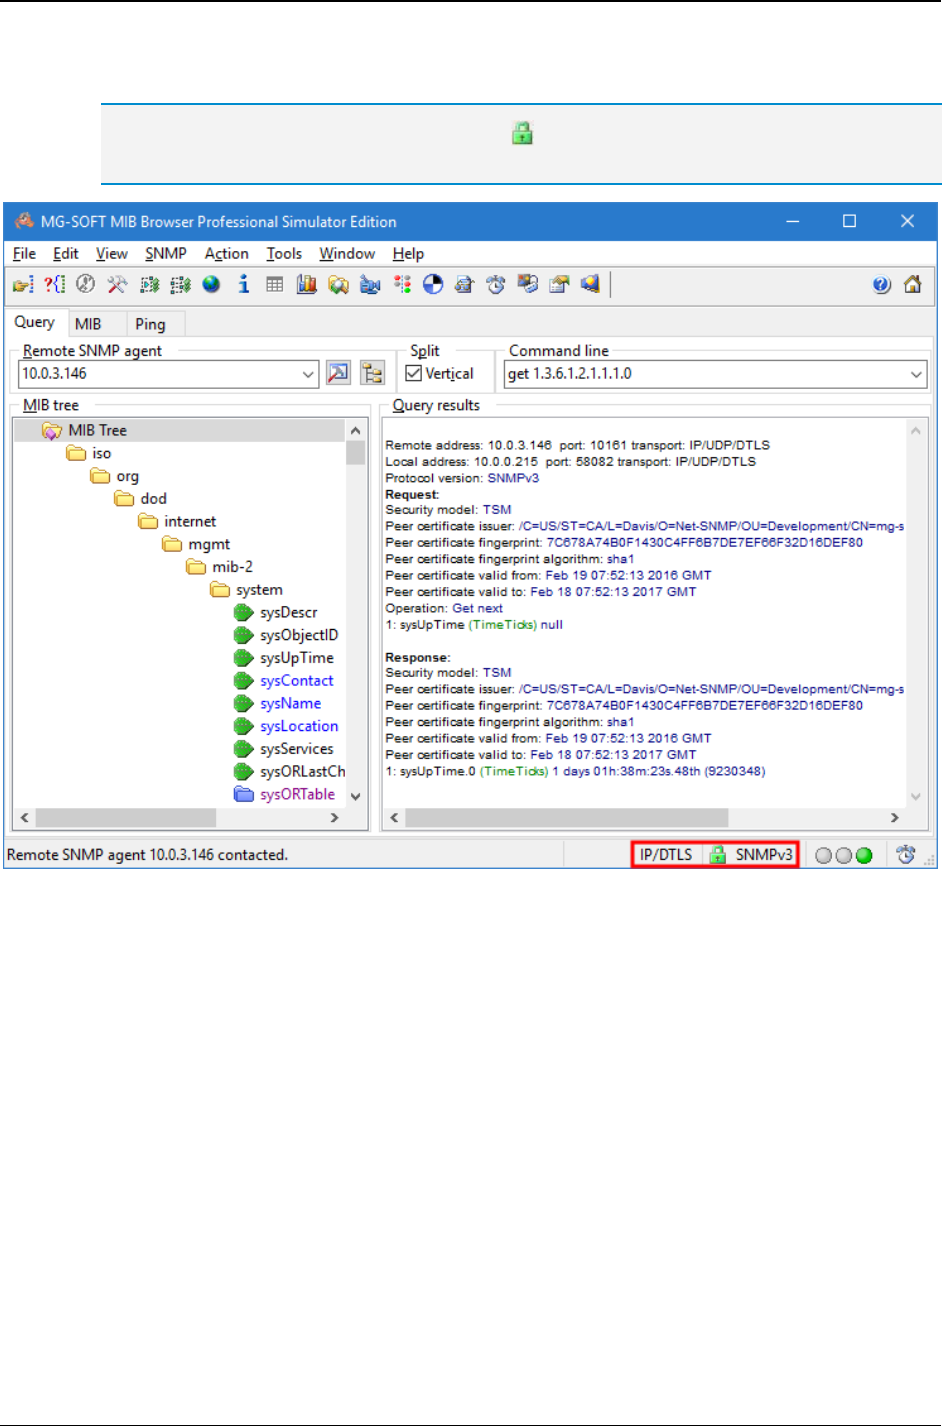
Task: Open the Edit menu
Action: pyautogui.click(x=65, y=254)
